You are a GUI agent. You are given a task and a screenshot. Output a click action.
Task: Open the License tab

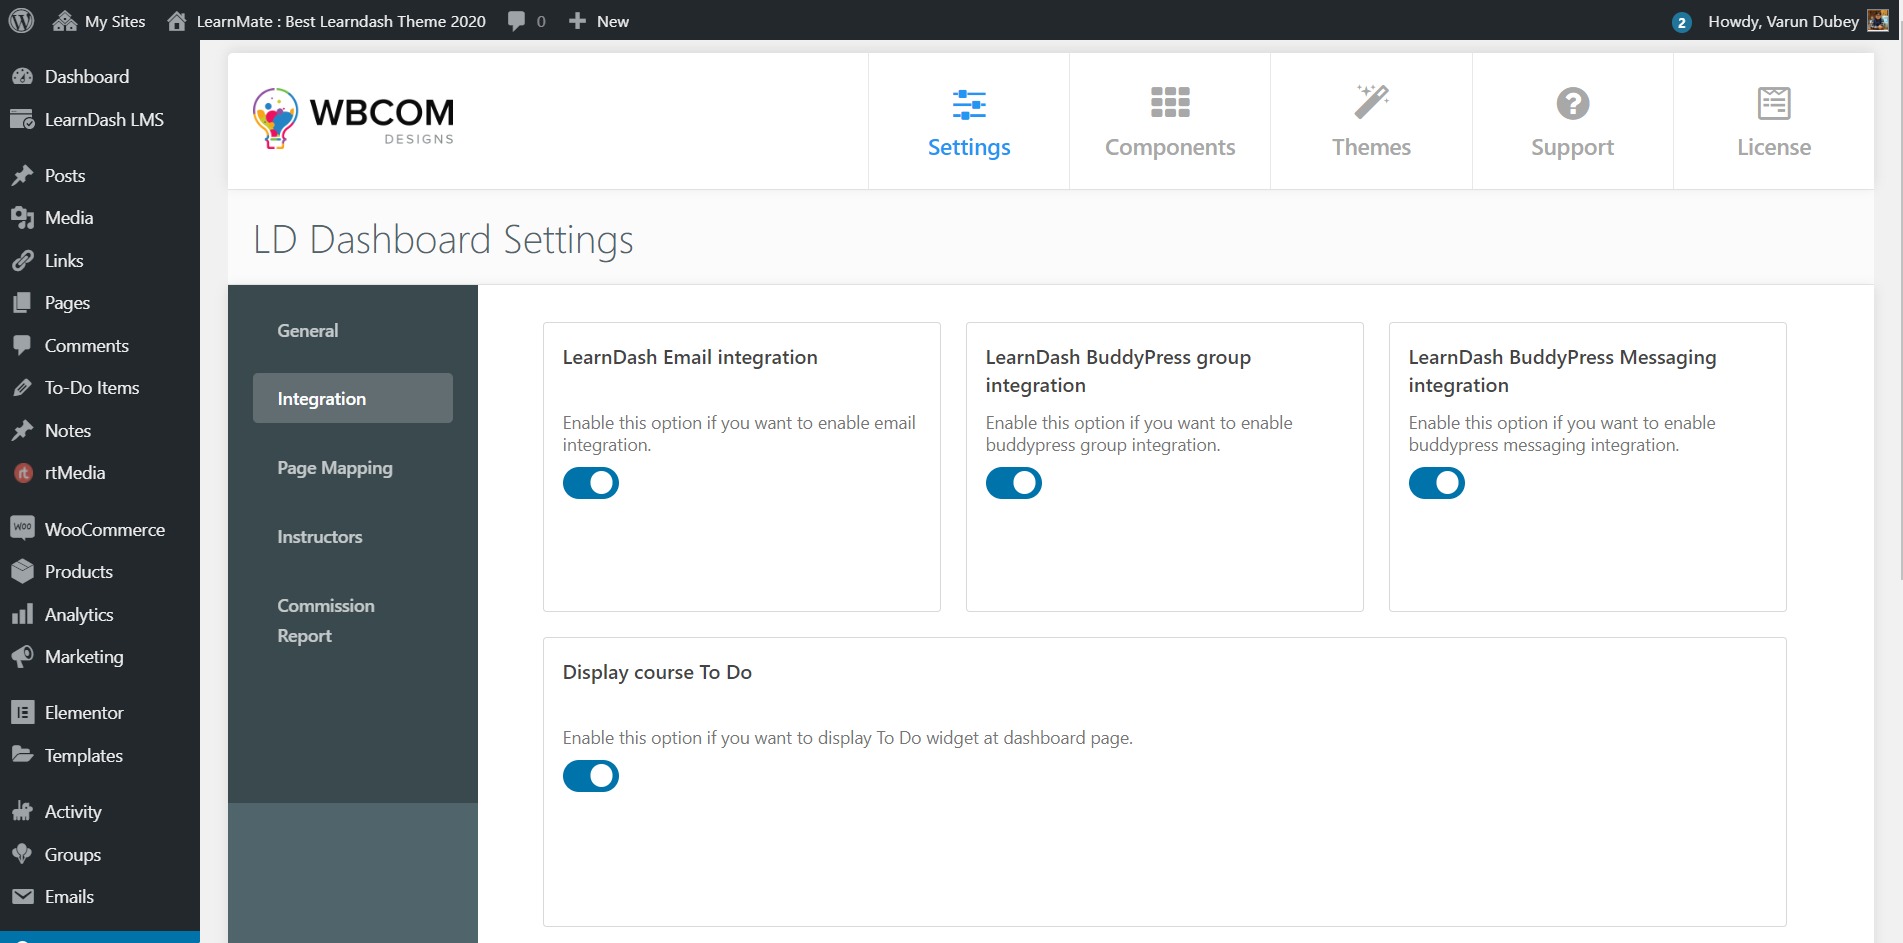pyautogui.click(x=1774, y=122)
